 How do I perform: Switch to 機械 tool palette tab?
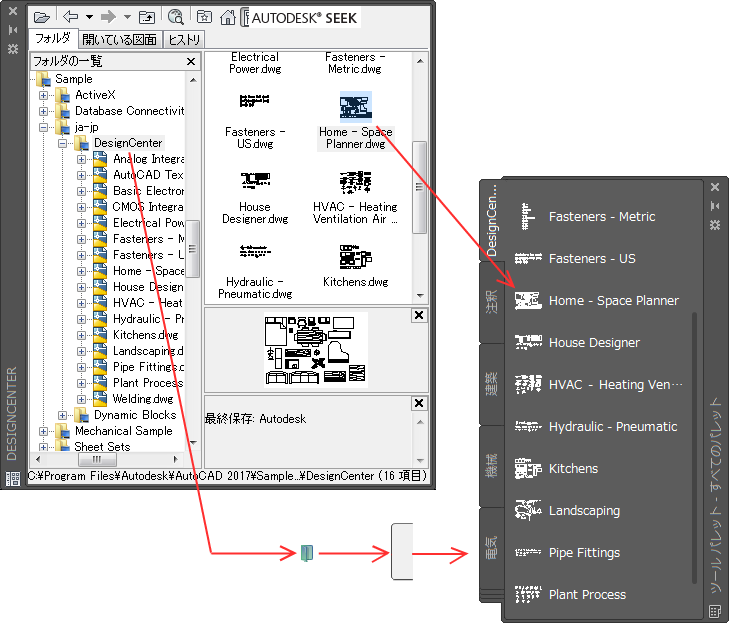click(491, 466)
